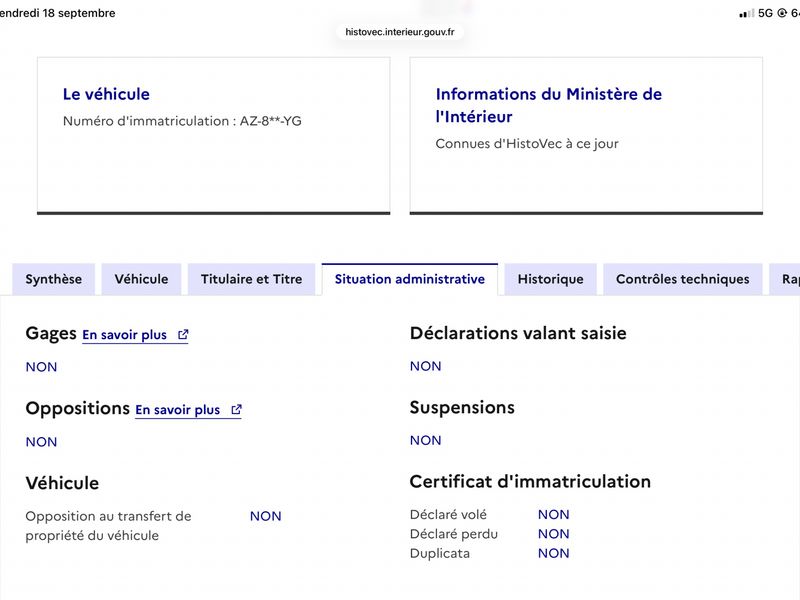Viewport: 800px width, 600px height.
Task: Click Informations du Ministère de l'Intérieur heading
Action: (548, 105)
